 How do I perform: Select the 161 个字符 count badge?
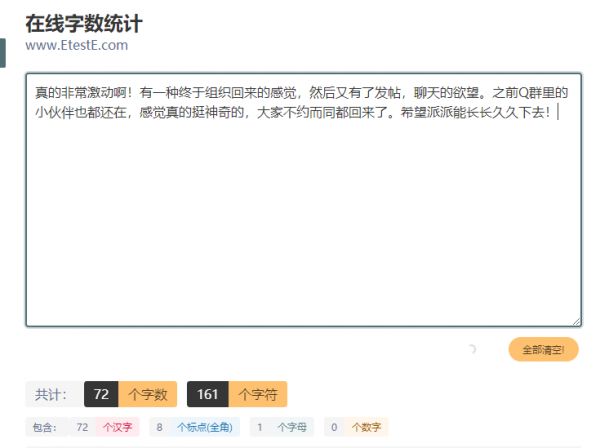tap(237, 394)
